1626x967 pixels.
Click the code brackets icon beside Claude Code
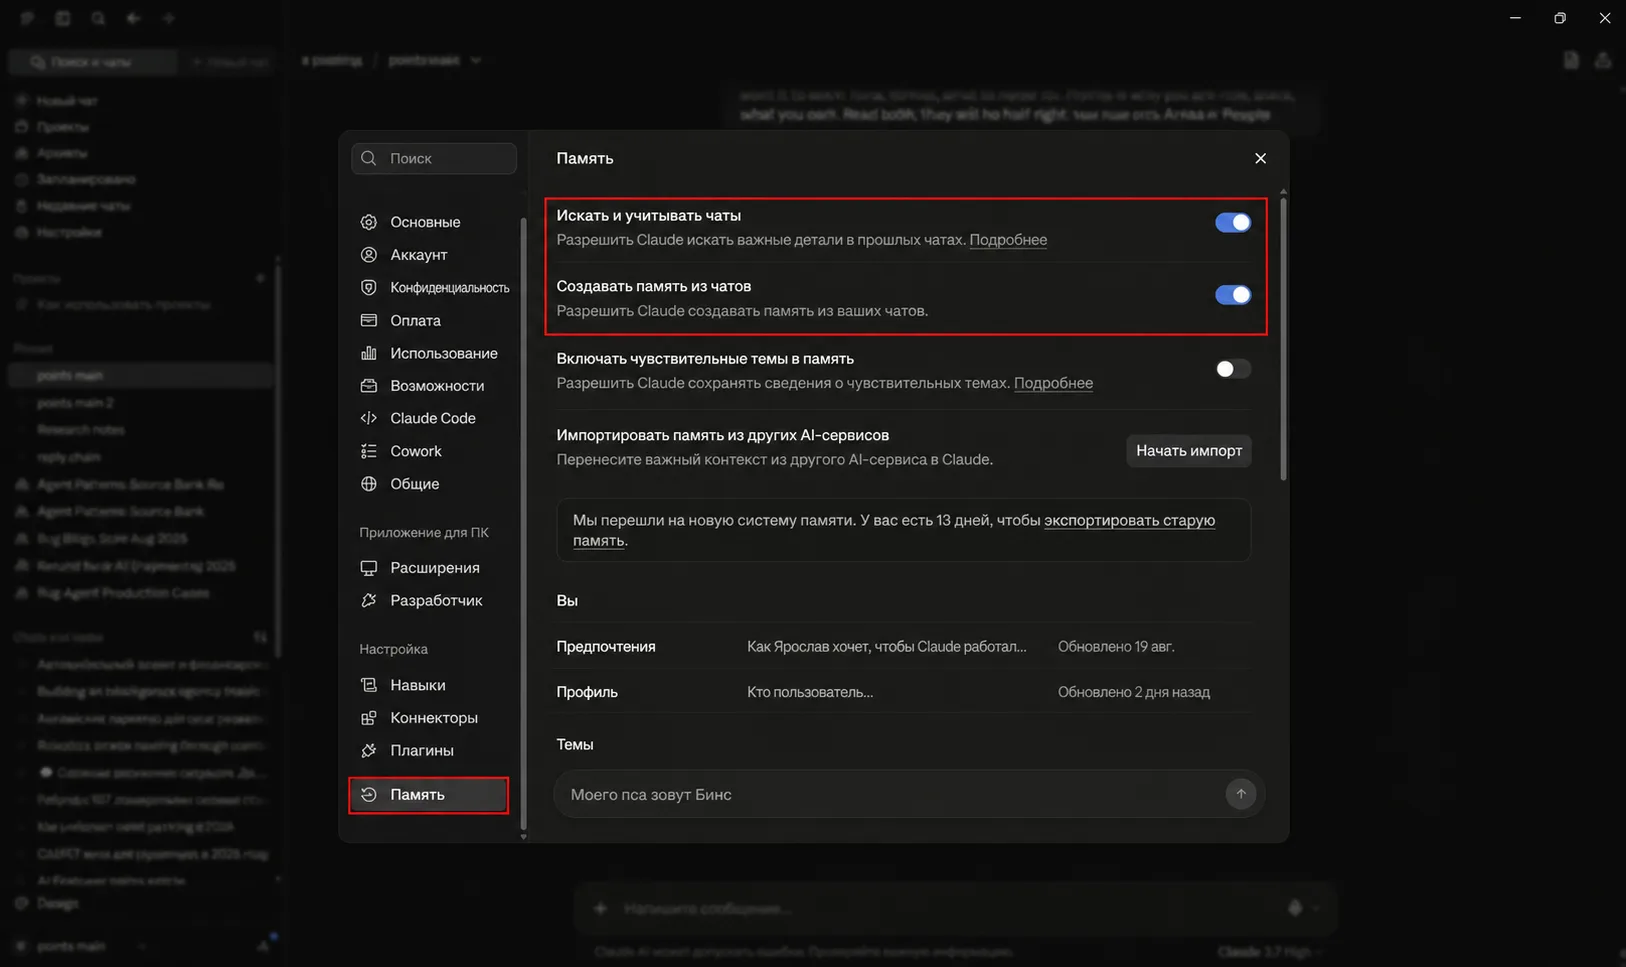[369, 418]
